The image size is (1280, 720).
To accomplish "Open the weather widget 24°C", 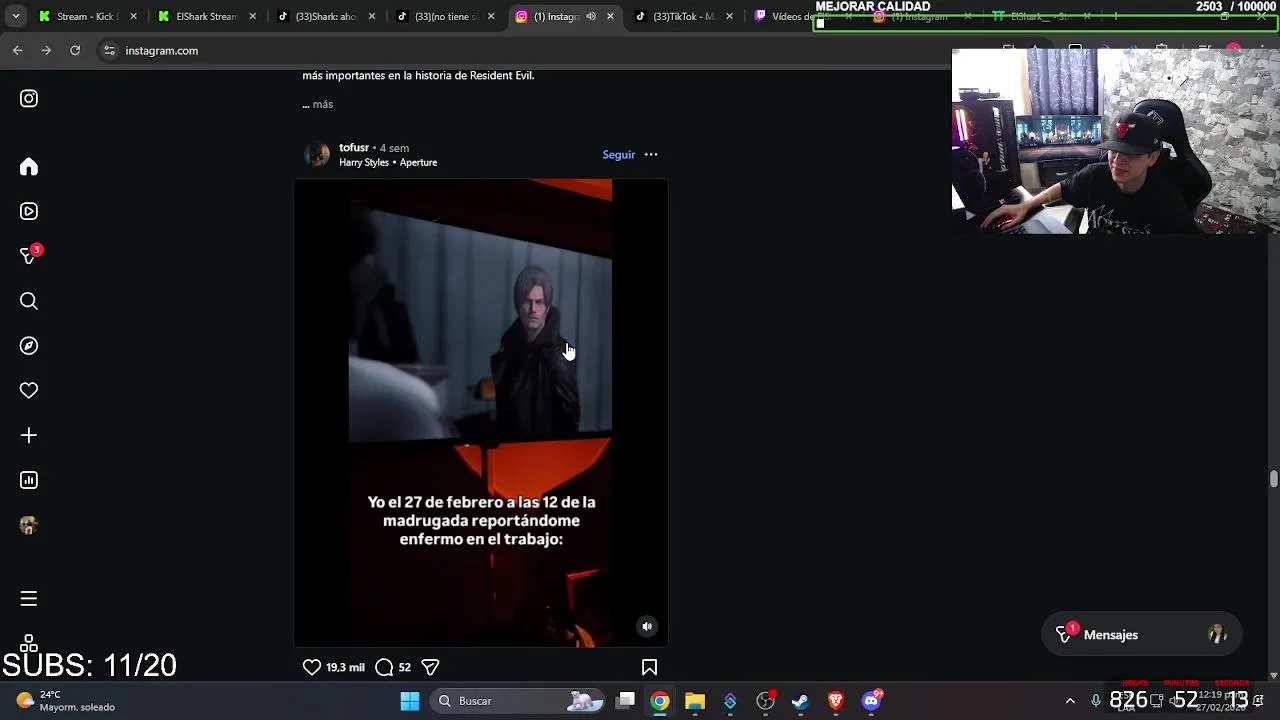I will tap(65, 701).
